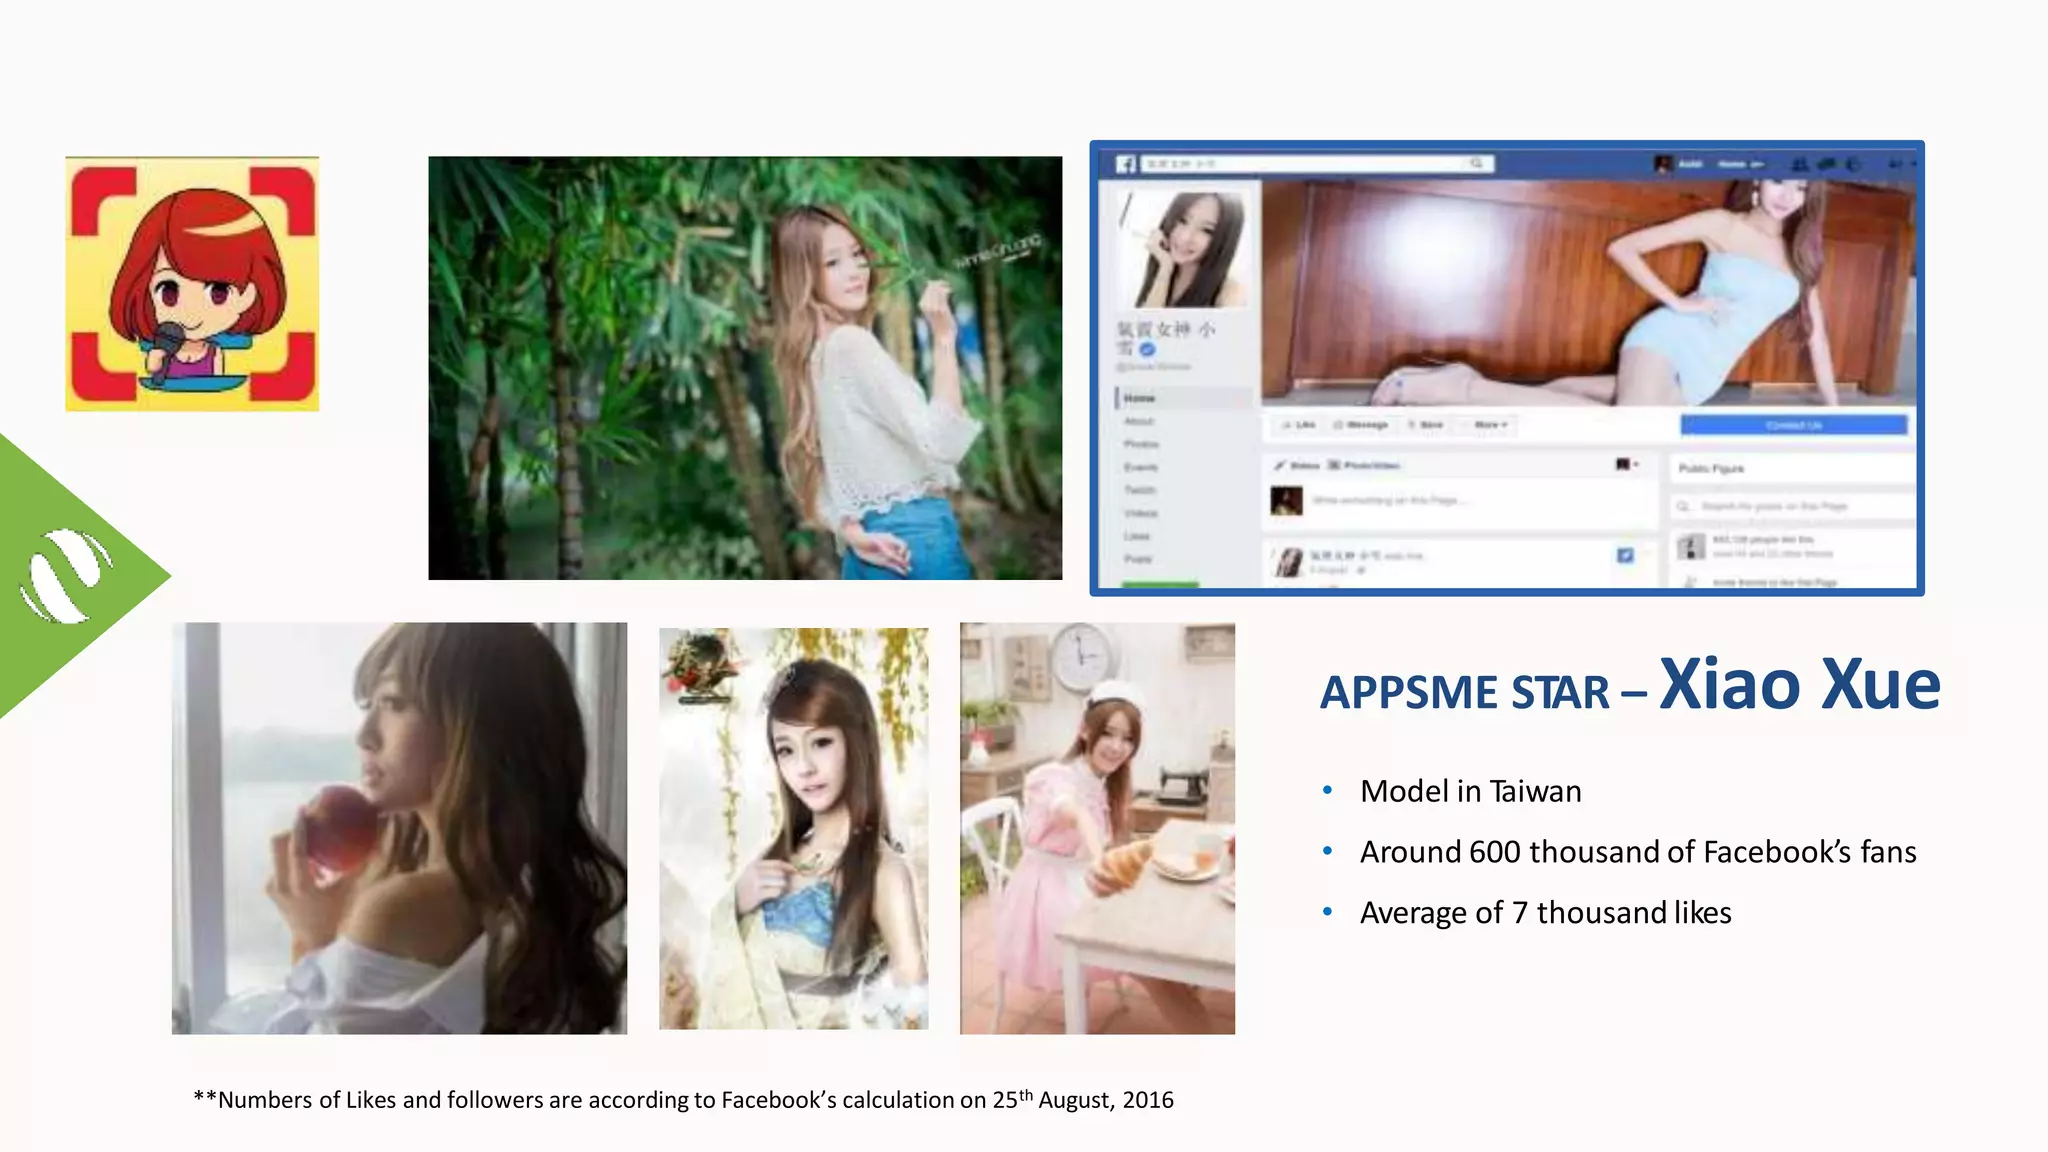Select About in the page sidebar

pos(1139,421)
